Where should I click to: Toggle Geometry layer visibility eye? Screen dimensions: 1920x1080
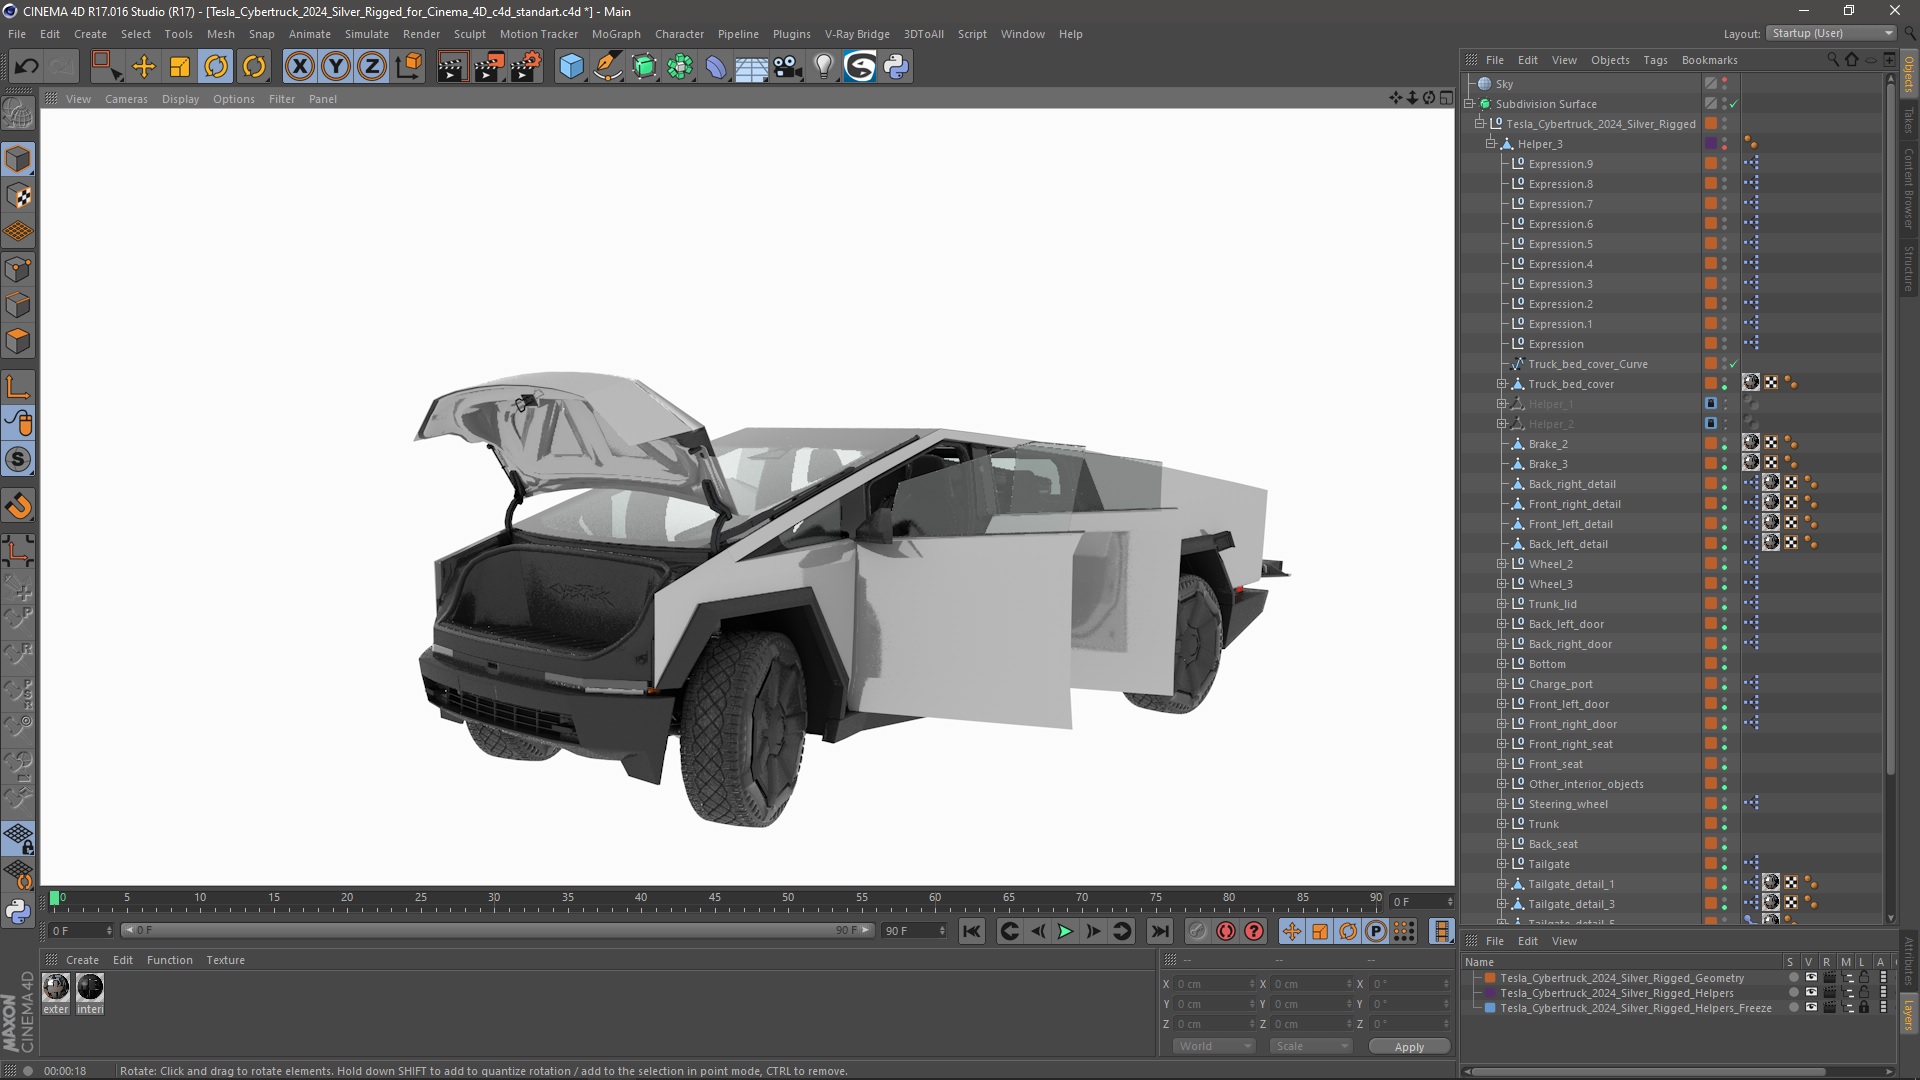point(1811,978)
